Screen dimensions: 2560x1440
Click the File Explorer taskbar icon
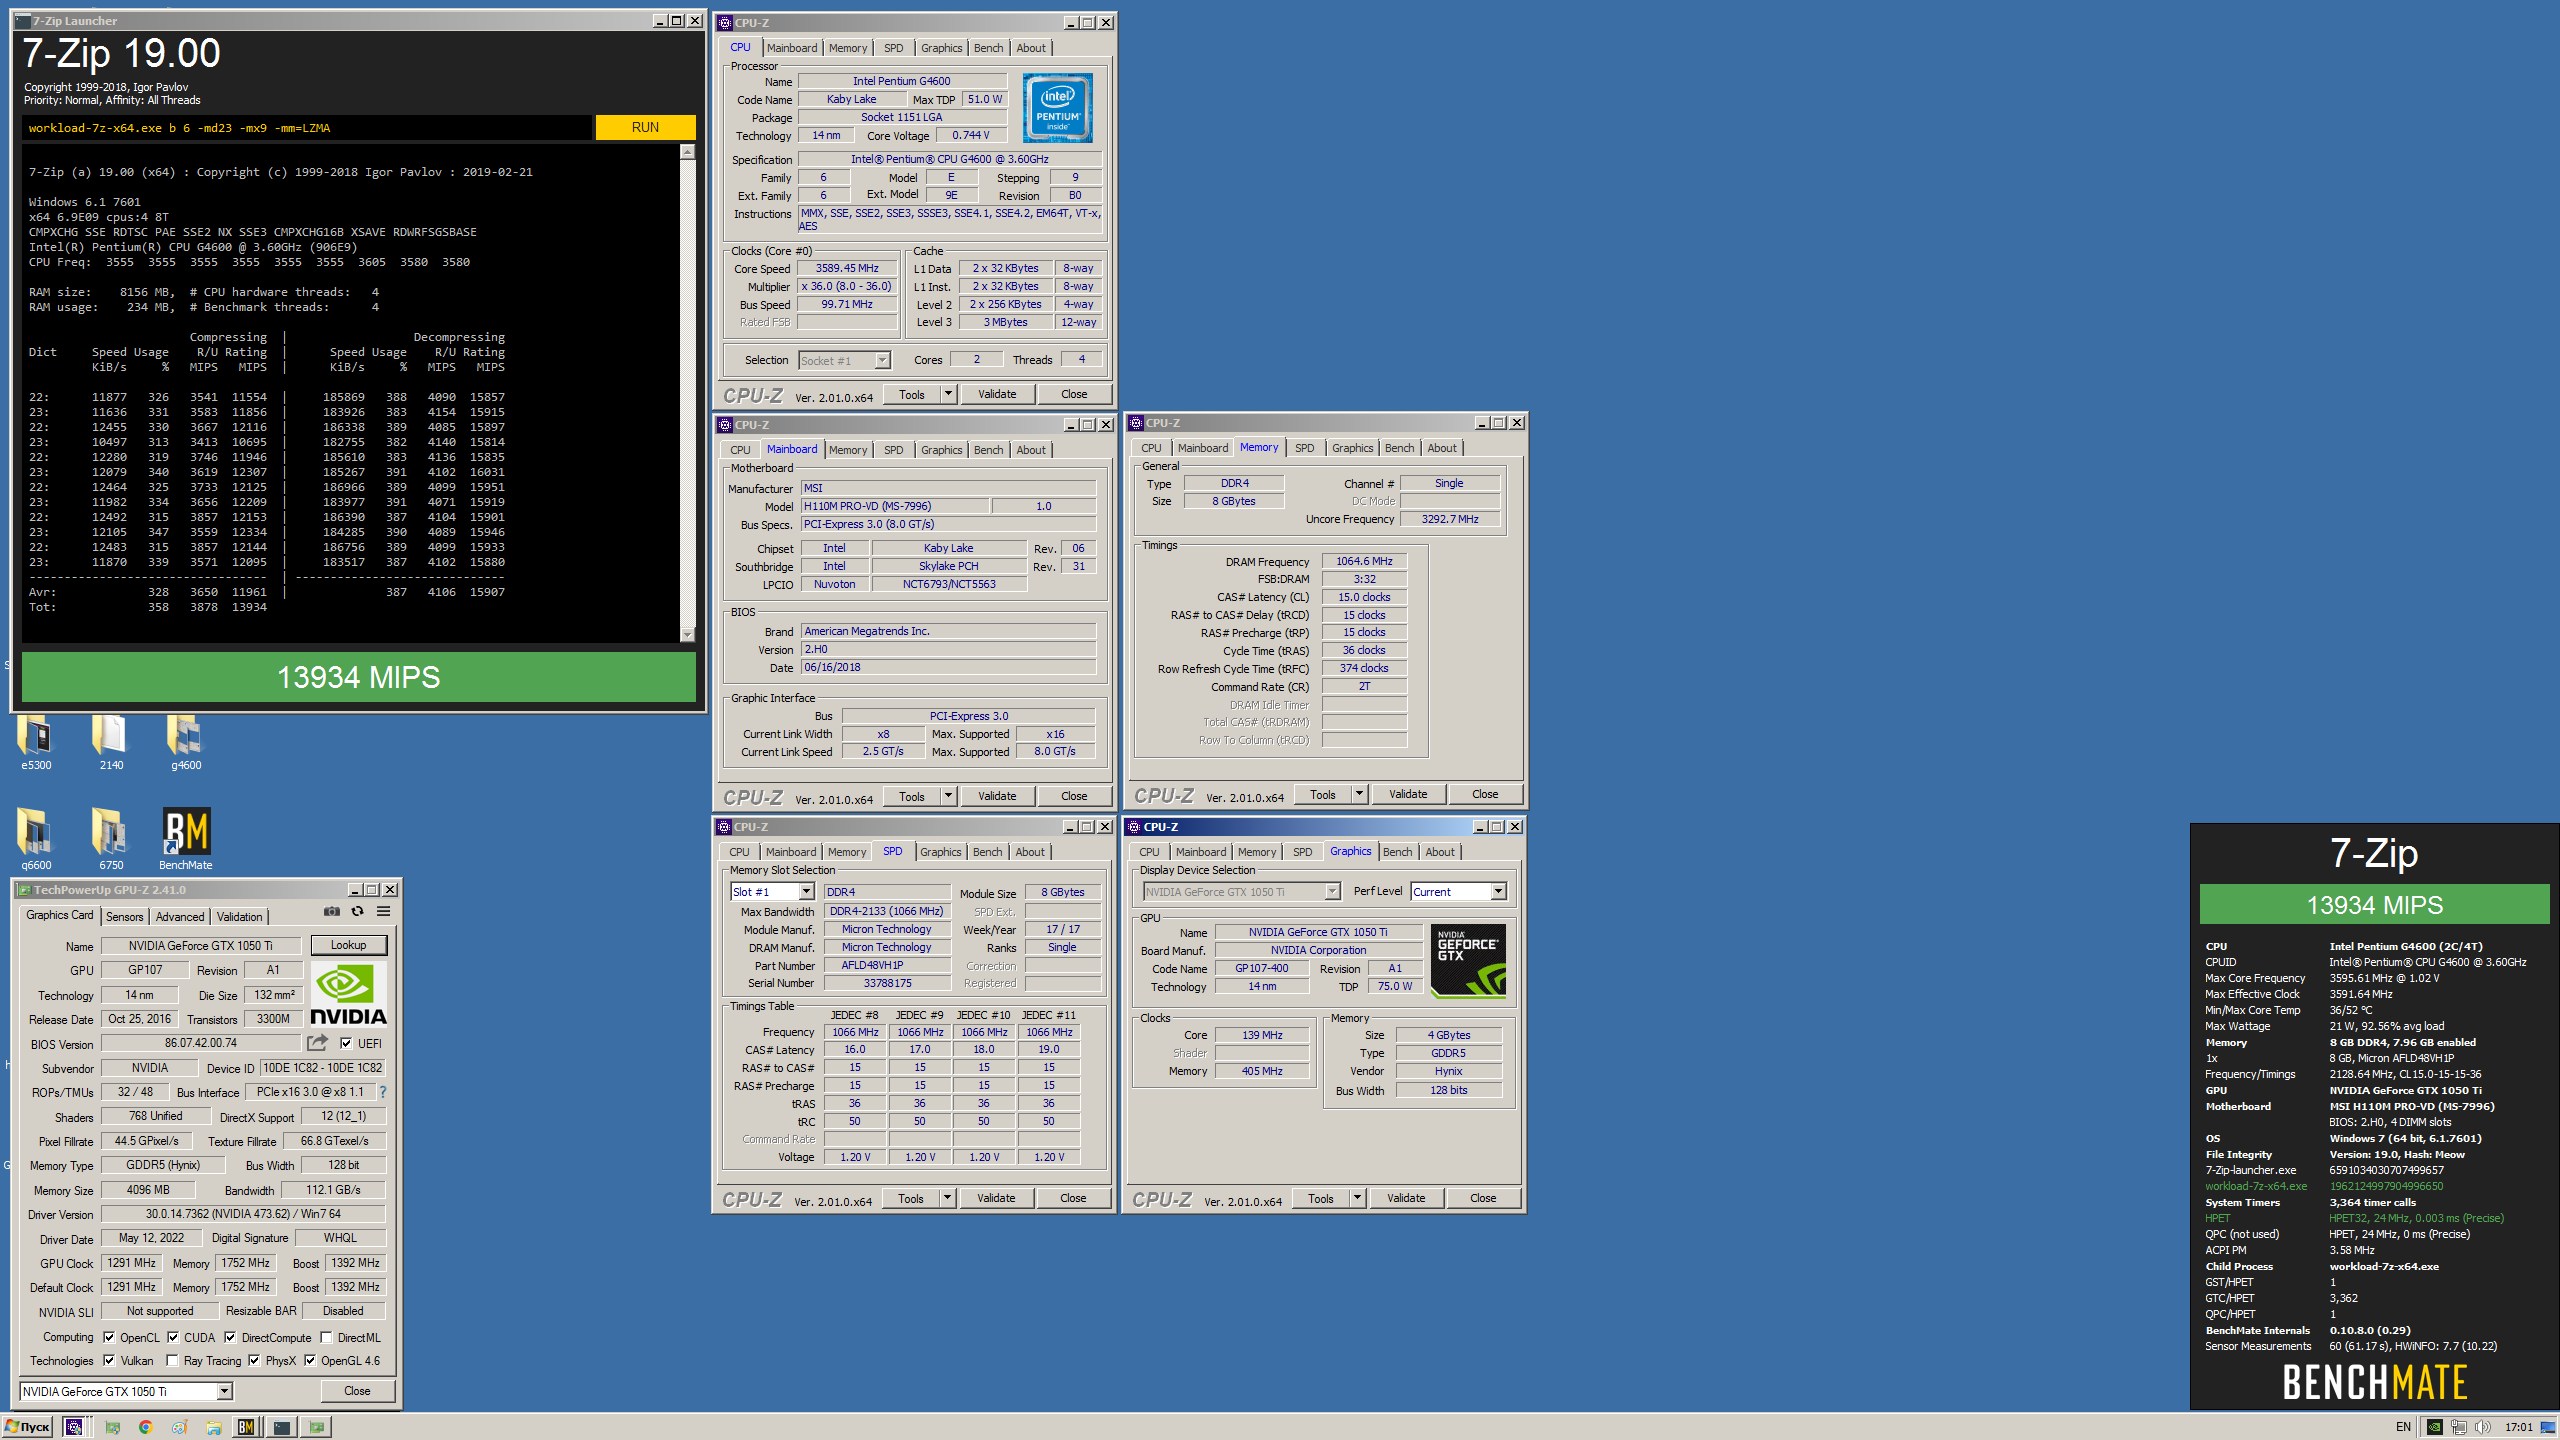coord(213,1427)
